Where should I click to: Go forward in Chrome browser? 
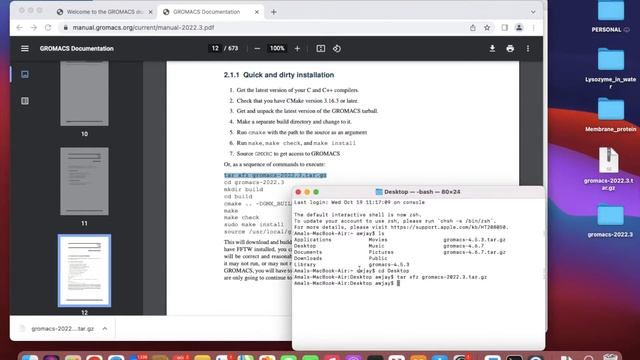coord(34,27)
